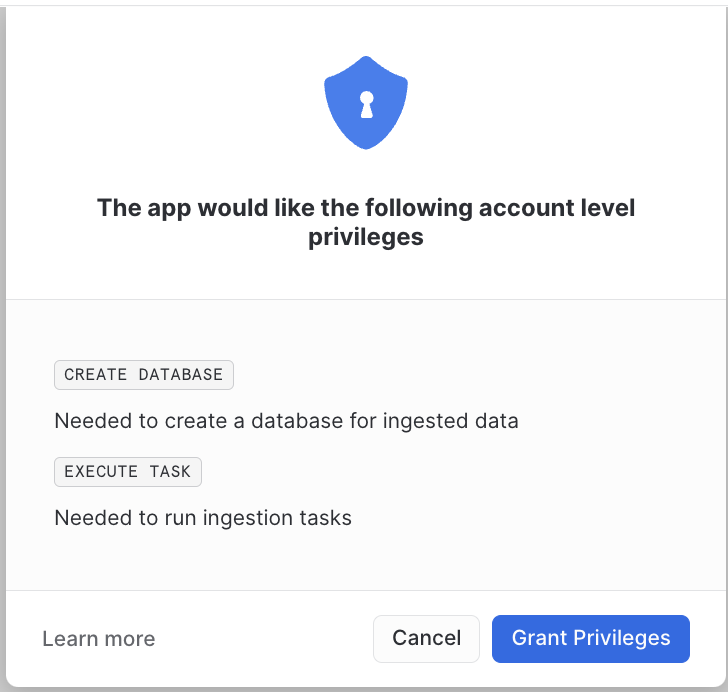
Task: Click the database for ingested data description
Action: pyautogui.click(x=286, y=421)
